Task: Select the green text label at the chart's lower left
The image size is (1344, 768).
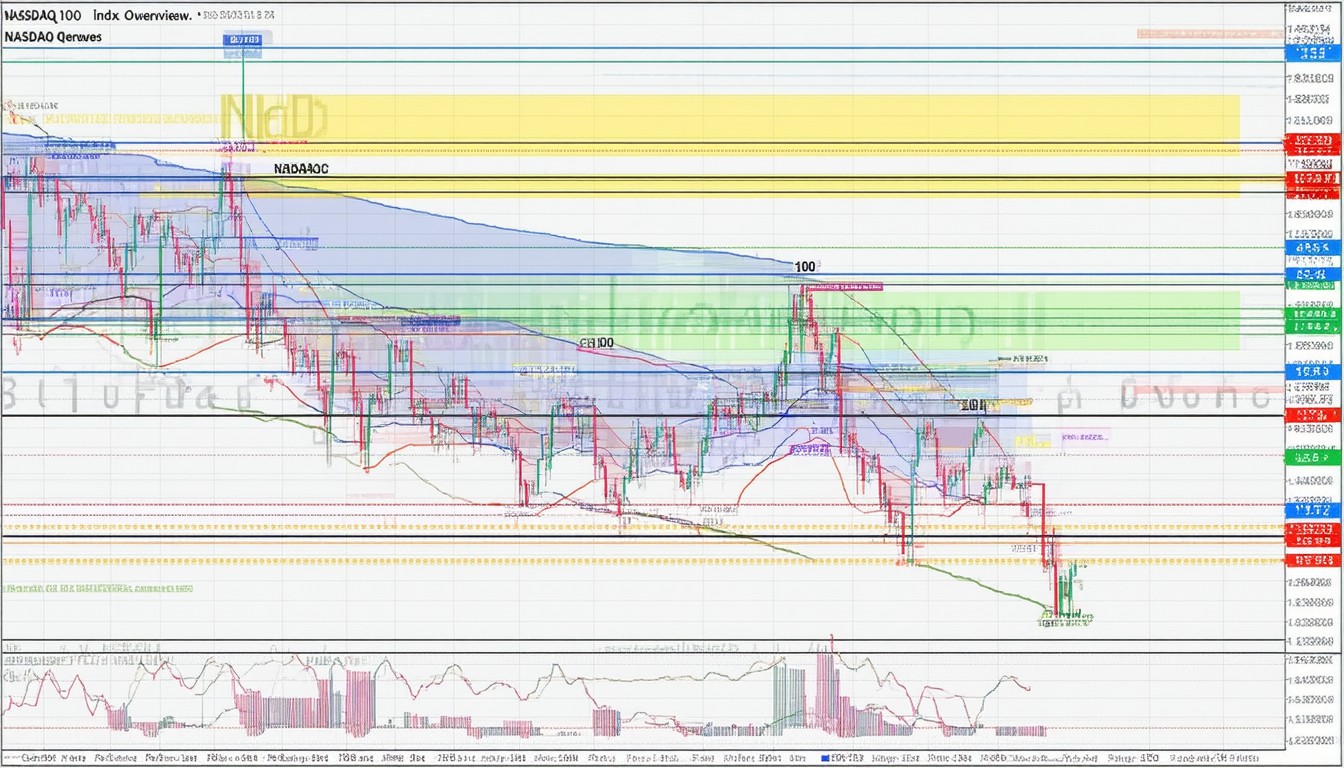Action: [98, 589]
